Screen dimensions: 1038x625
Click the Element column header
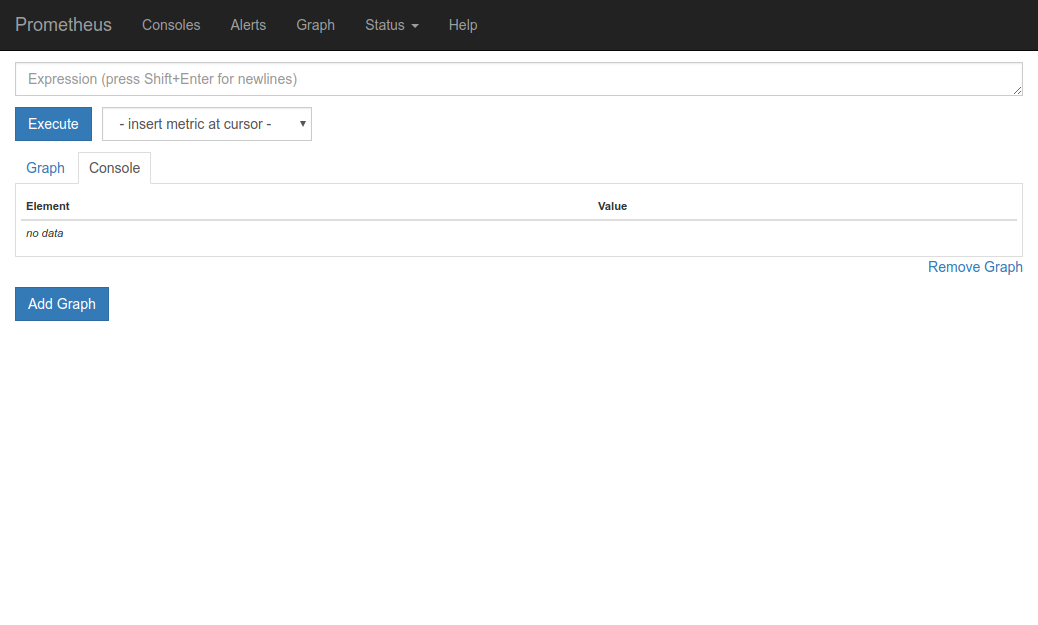[48, 207]
